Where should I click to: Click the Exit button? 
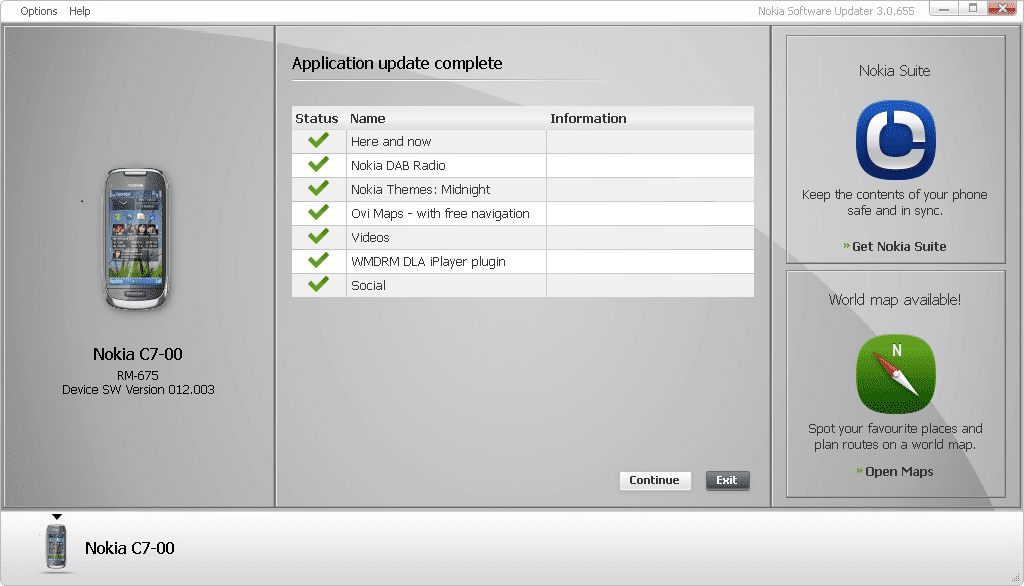coord(727,480)
